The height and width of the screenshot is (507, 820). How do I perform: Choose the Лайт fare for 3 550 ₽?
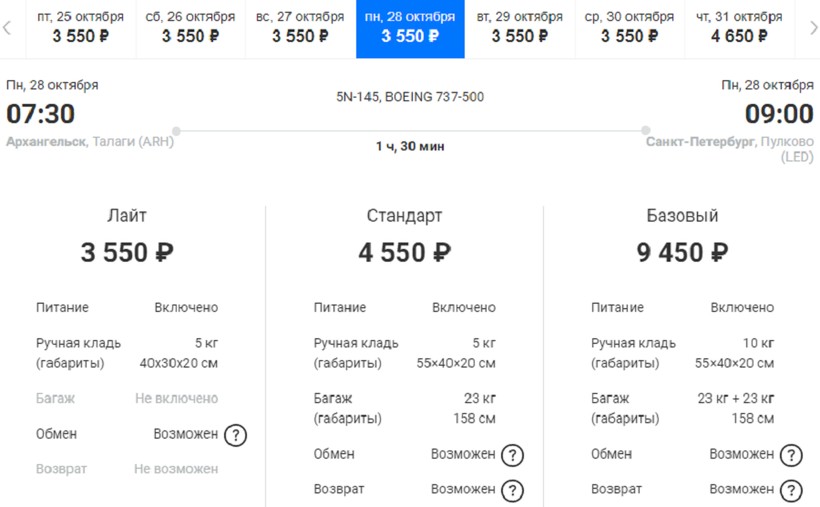coord(127,253)
